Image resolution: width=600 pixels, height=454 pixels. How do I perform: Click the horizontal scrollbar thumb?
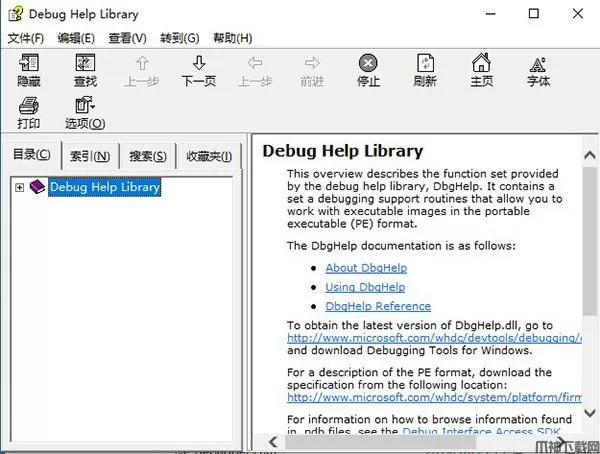[x=380, y=442]
